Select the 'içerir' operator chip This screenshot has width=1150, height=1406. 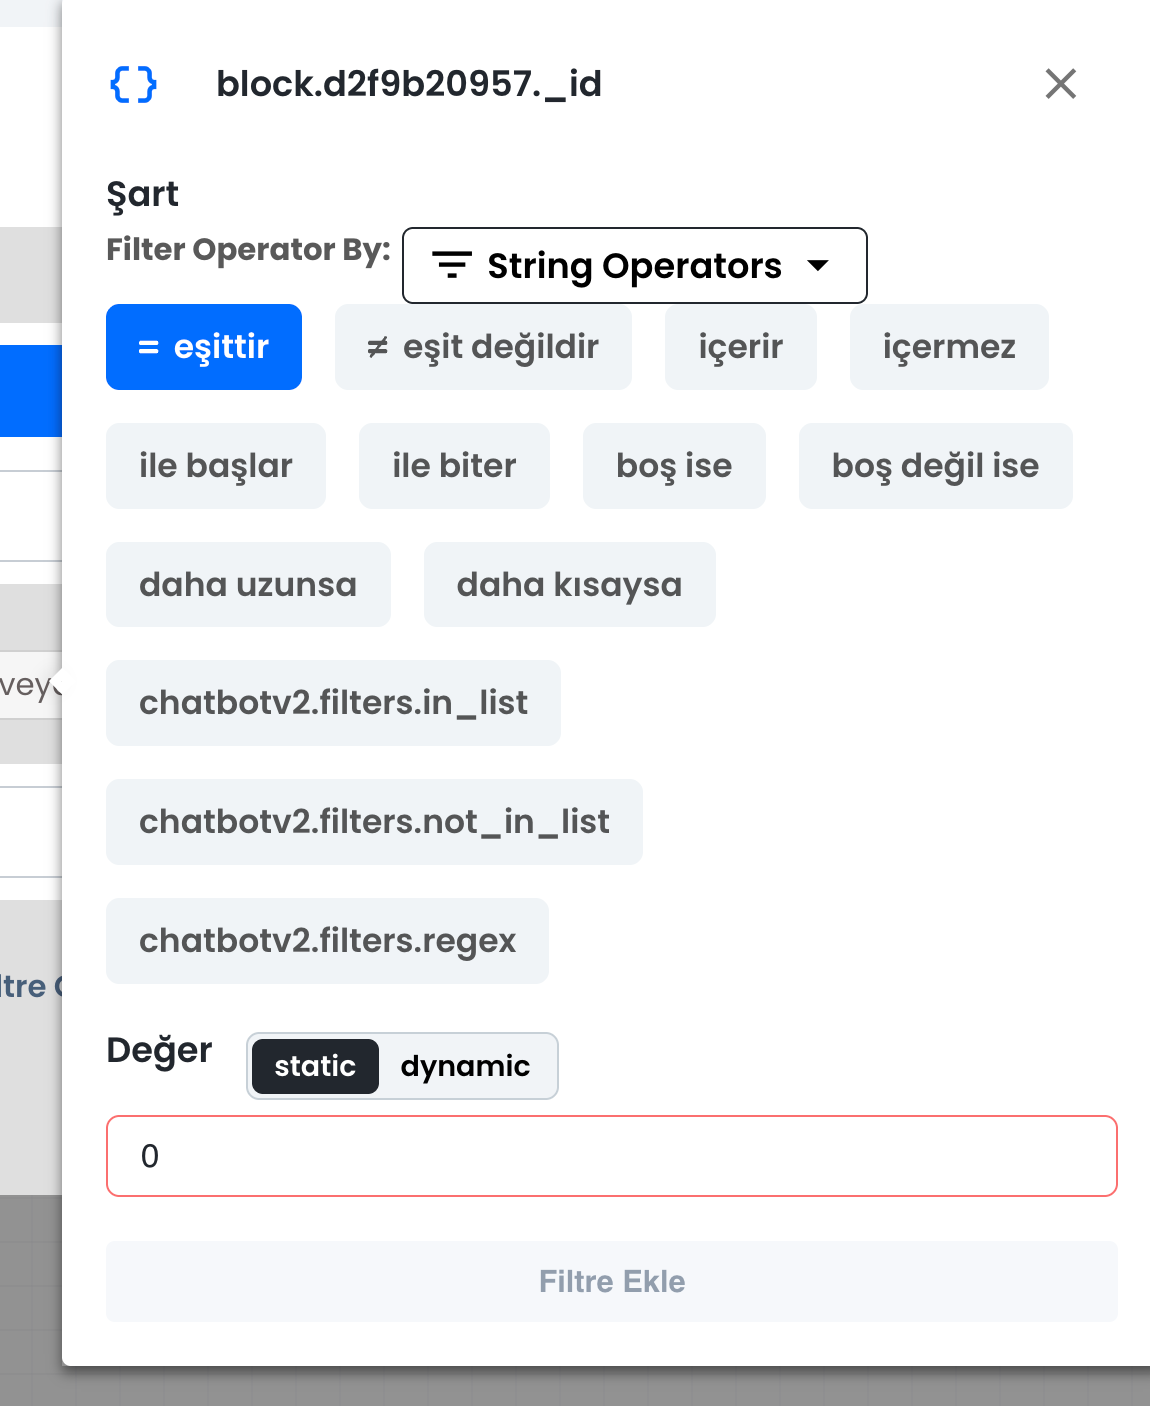(x=740, y=347)
